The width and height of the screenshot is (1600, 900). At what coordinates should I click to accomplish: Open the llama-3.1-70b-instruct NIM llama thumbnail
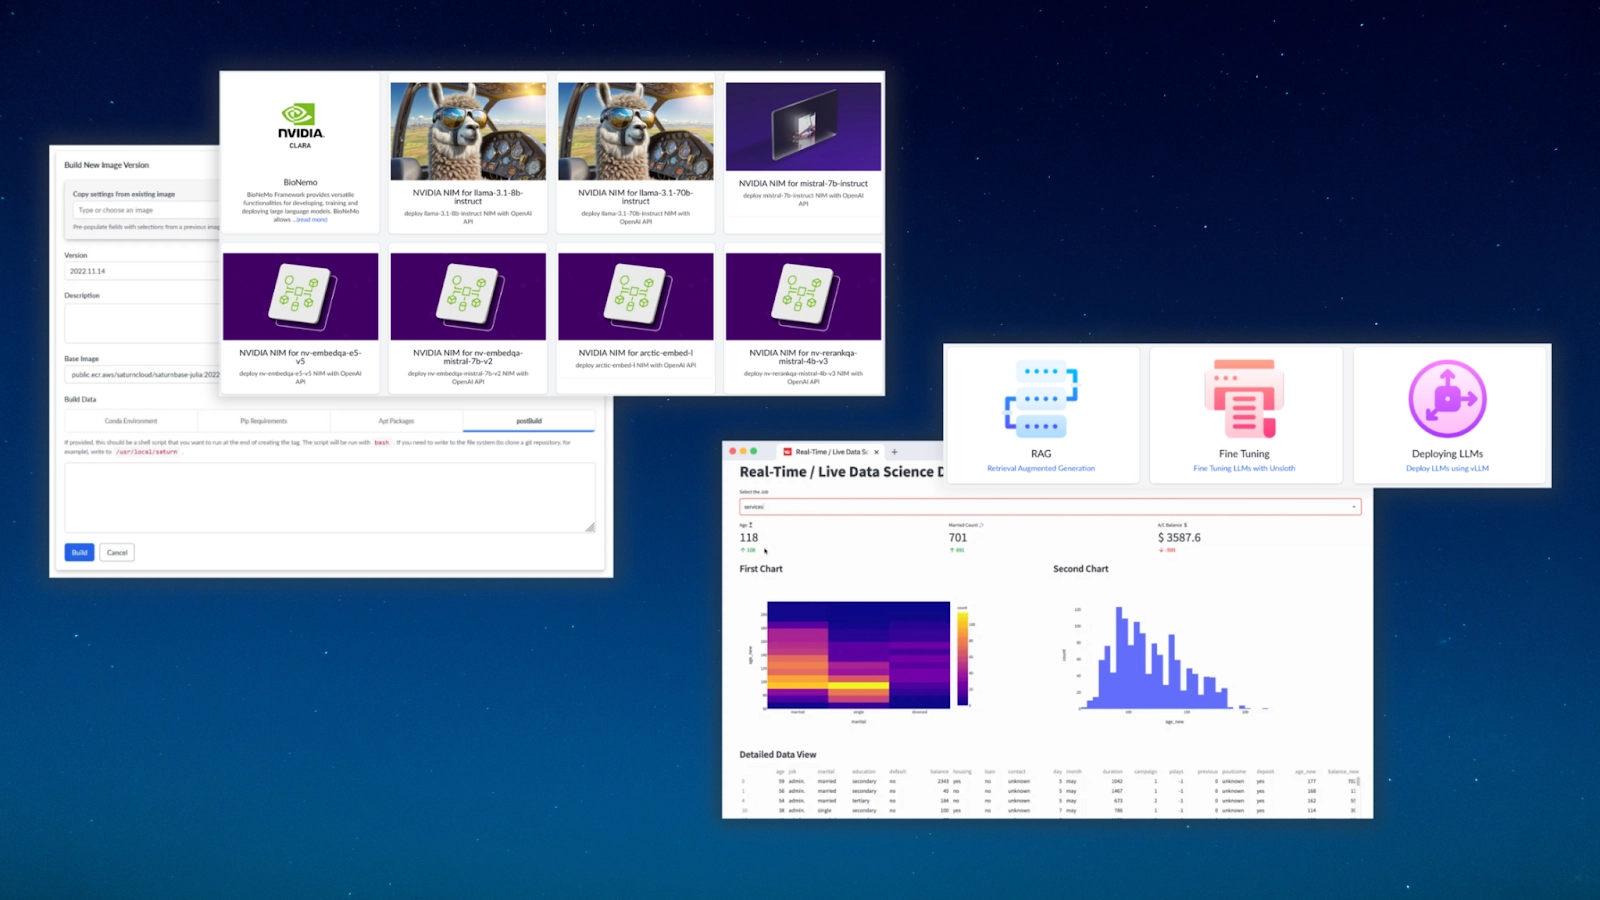[x=636, y=131]
